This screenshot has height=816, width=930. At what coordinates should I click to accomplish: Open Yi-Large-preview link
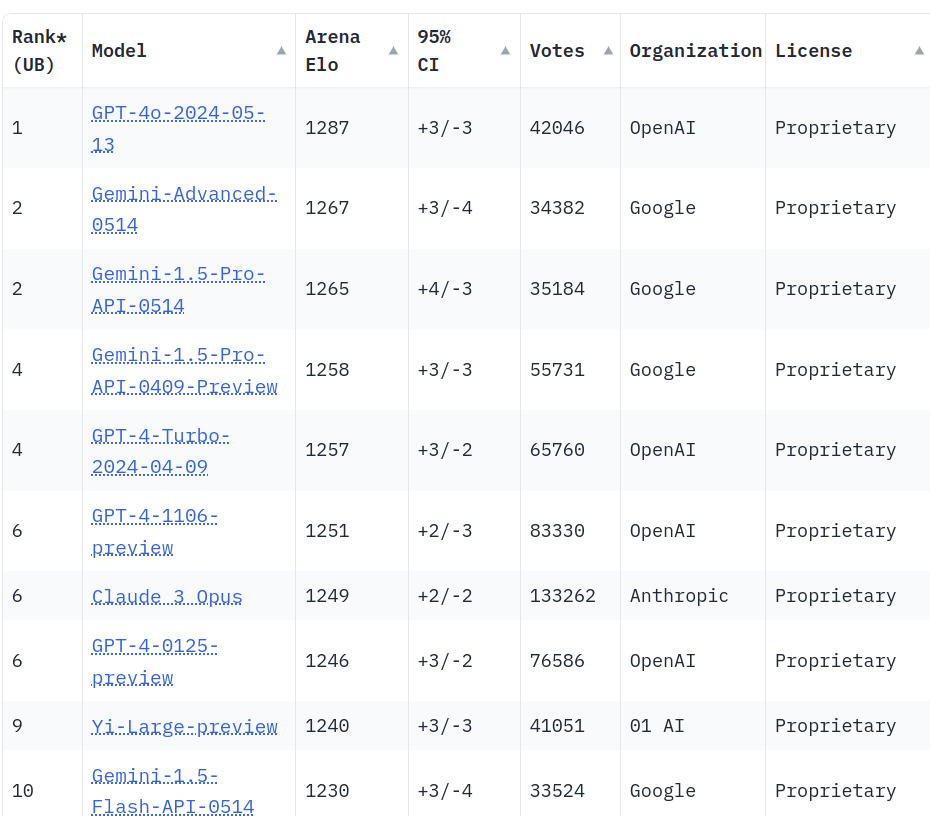(x=184, y=726)
